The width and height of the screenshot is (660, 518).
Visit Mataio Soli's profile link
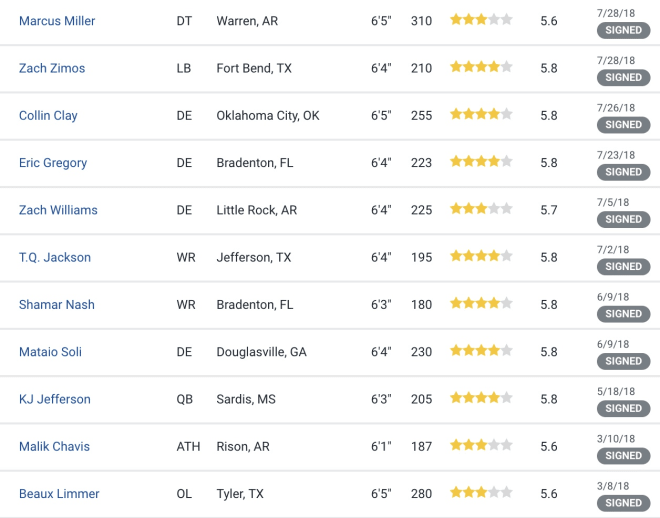50,352
